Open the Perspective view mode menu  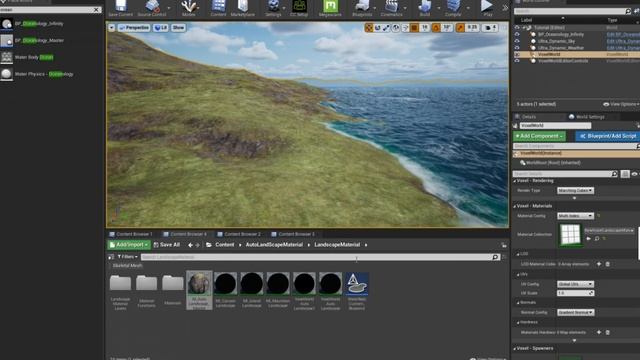pyautogui.click(x=134, y=28)
